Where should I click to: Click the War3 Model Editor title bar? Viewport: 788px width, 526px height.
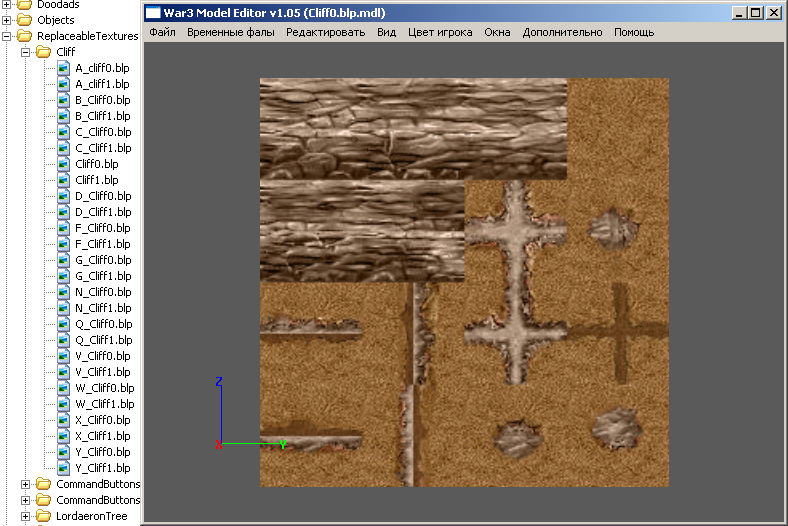(x=464, y=13)
